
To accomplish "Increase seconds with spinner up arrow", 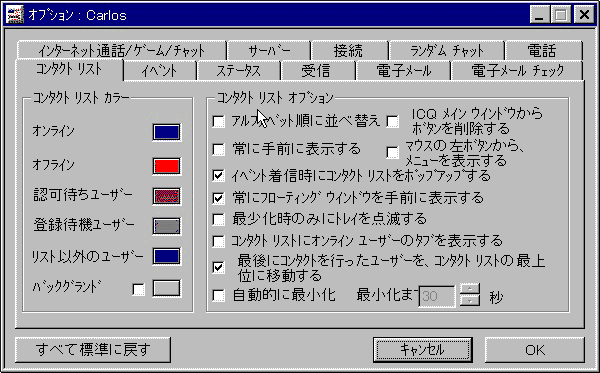I will [470, 289].
